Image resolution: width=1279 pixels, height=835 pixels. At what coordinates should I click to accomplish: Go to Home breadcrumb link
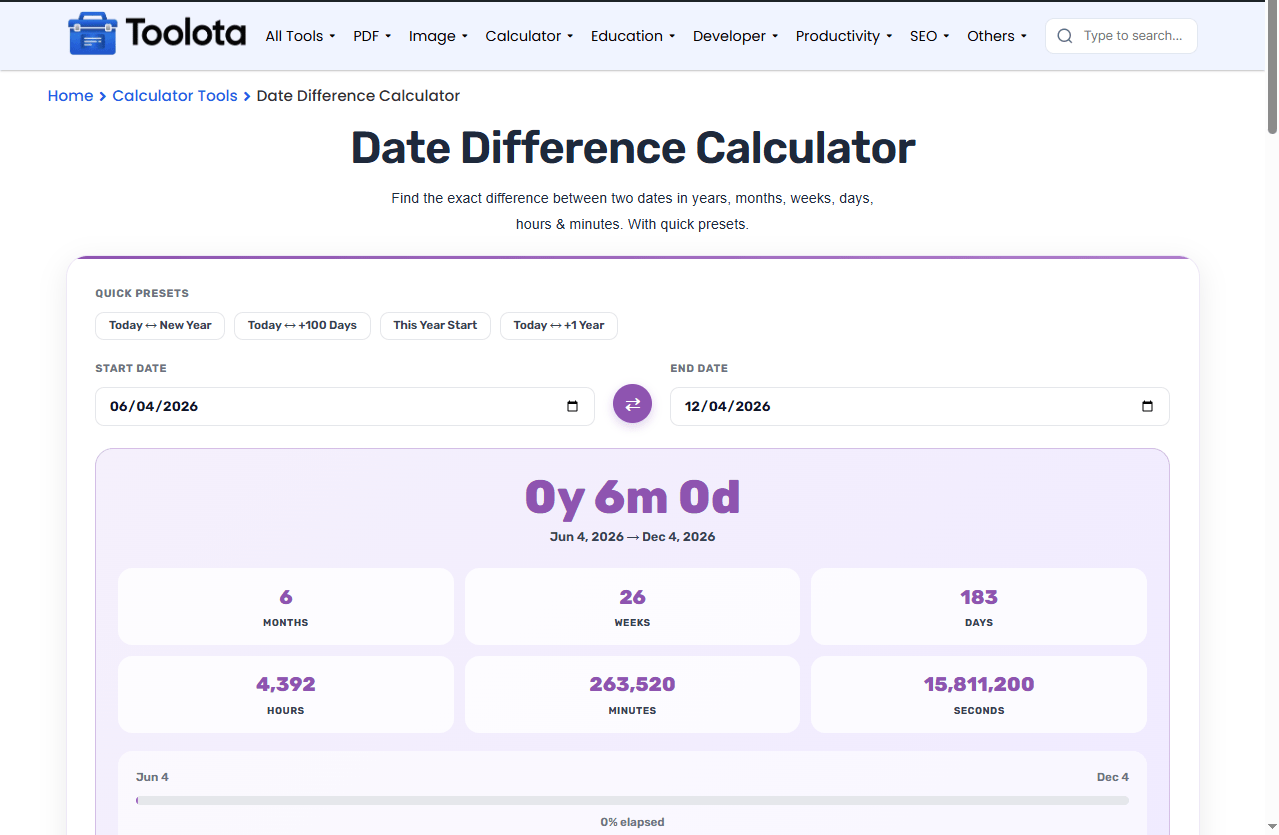(70, 96)
